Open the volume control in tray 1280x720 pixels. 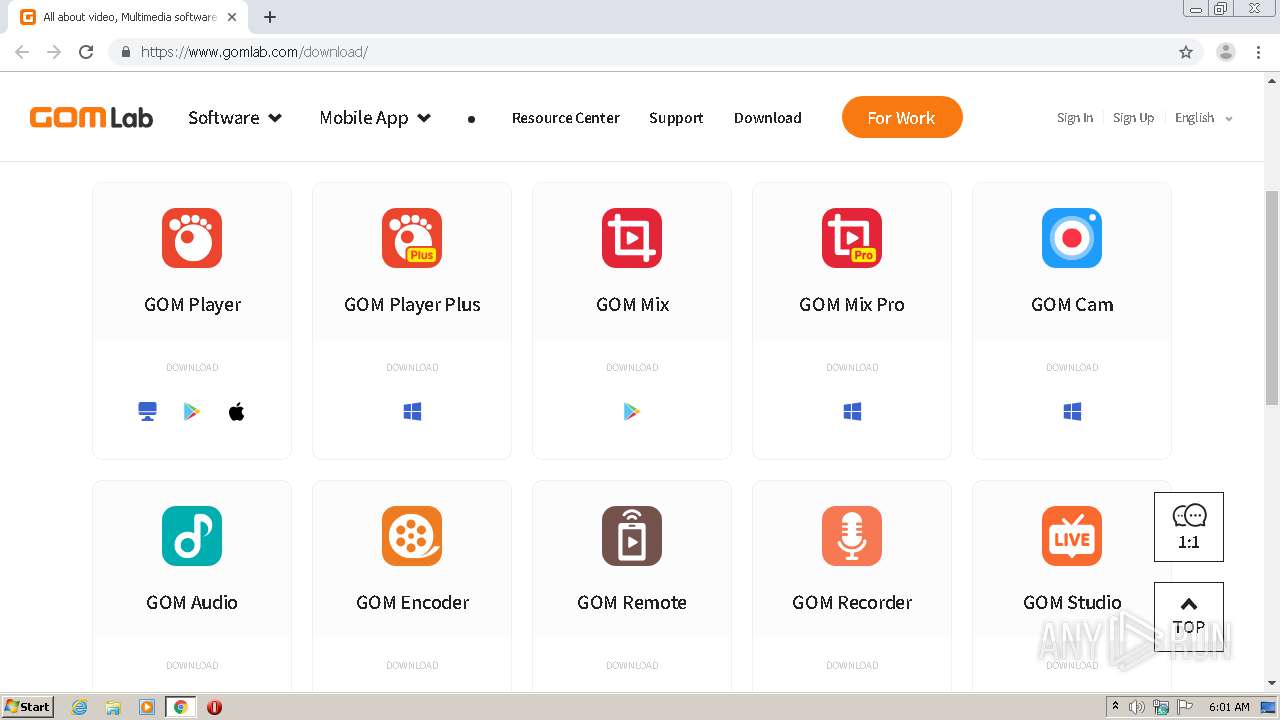tap(1137, 707)
